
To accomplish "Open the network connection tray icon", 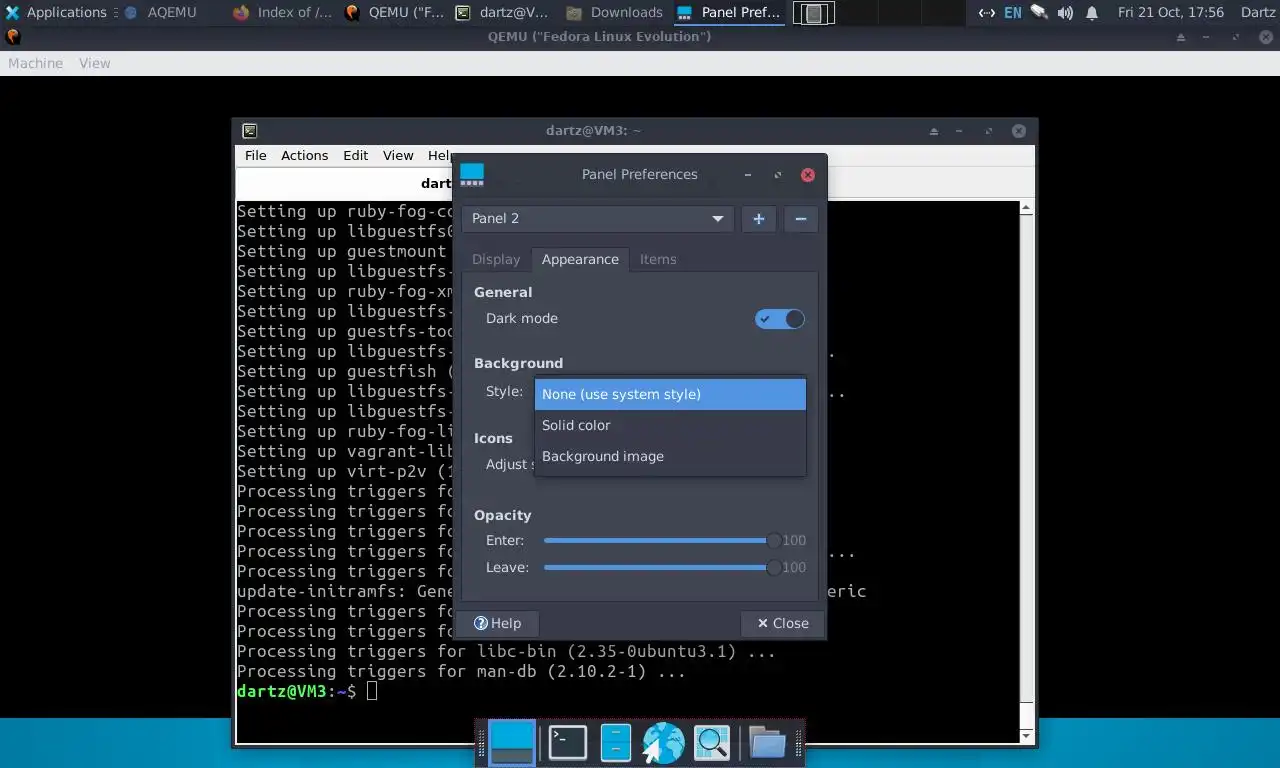I will point(986,13).
